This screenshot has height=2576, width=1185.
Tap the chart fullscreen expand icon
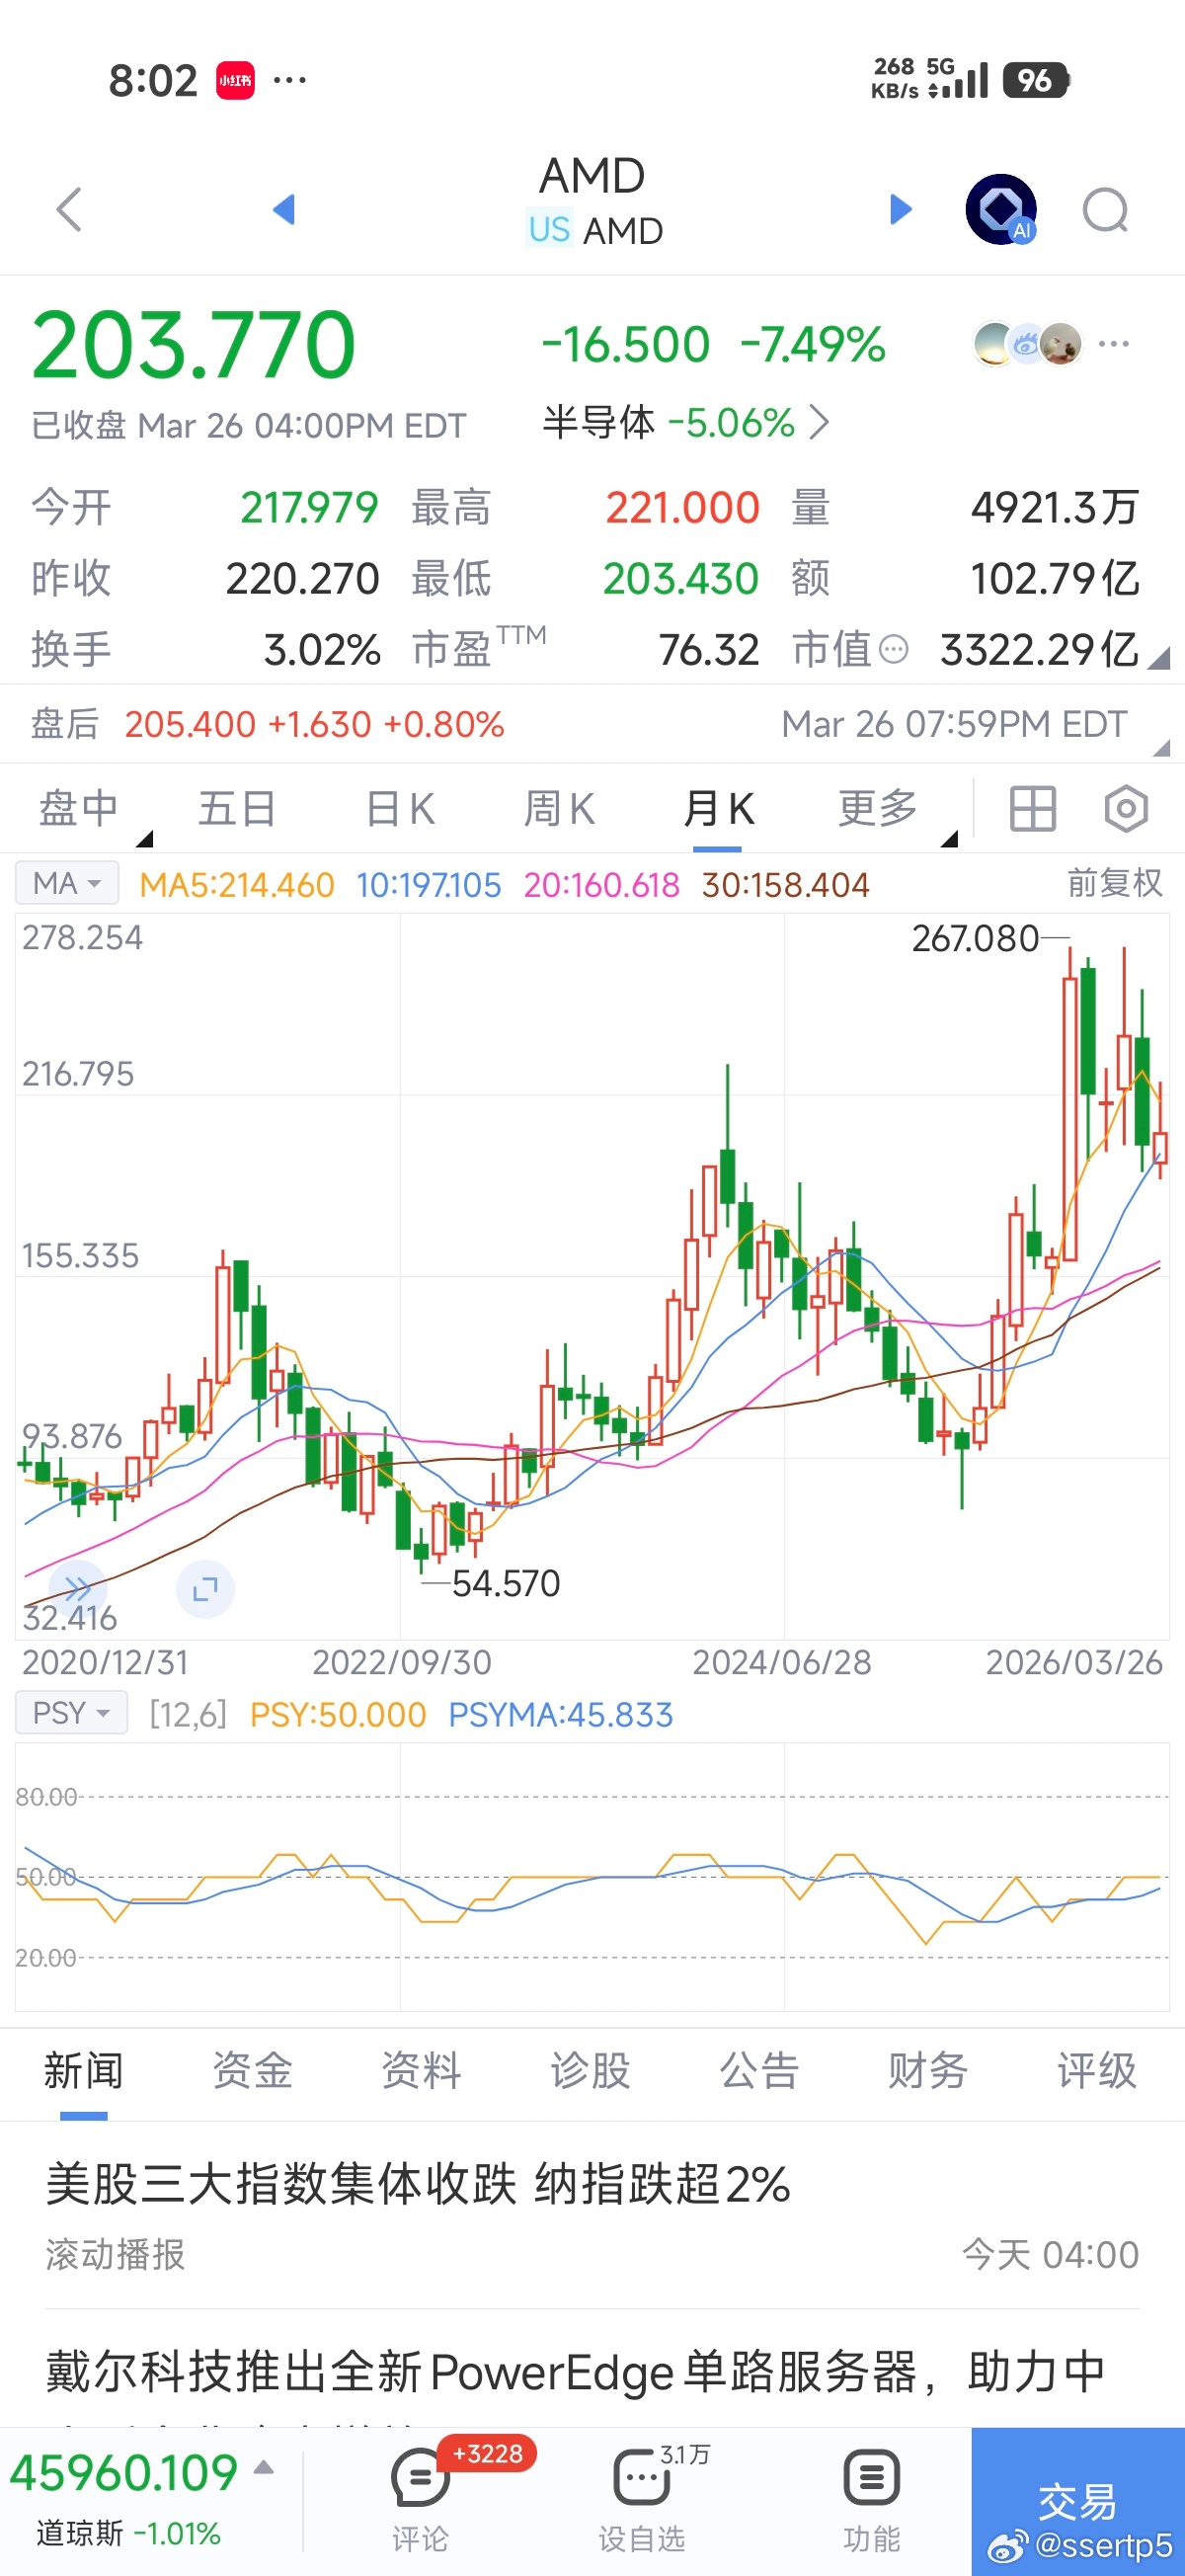[205, 1588]
